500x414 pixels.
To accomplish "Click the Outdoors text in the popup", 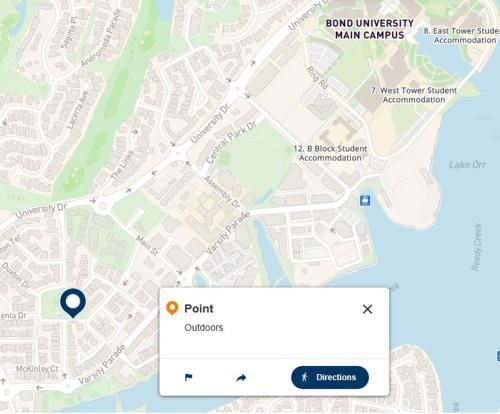I will (x=204, y=327).
